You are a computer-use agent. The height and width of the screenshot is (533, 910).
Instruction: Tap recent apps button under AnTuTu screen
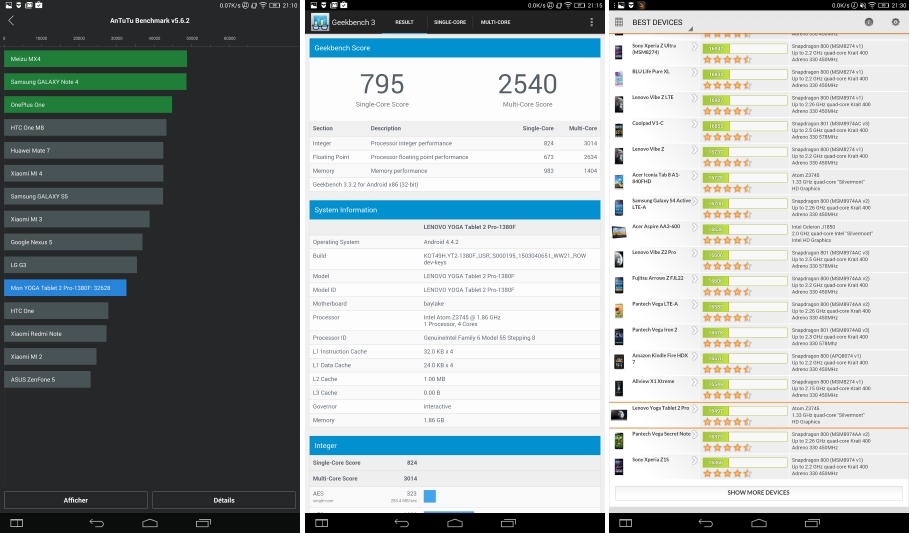pyautogui.click(x=203, y=523)
